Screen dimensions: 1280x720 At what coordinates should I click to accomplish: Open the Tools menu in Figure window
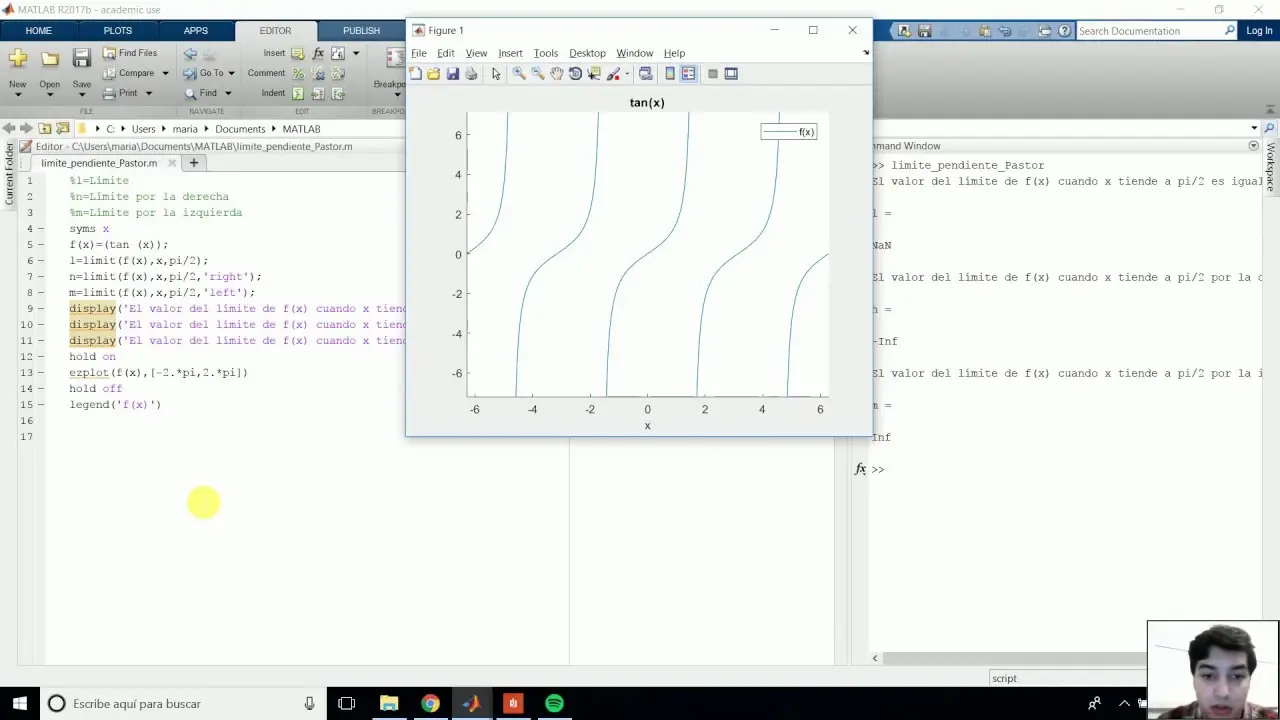click(545, 53)
